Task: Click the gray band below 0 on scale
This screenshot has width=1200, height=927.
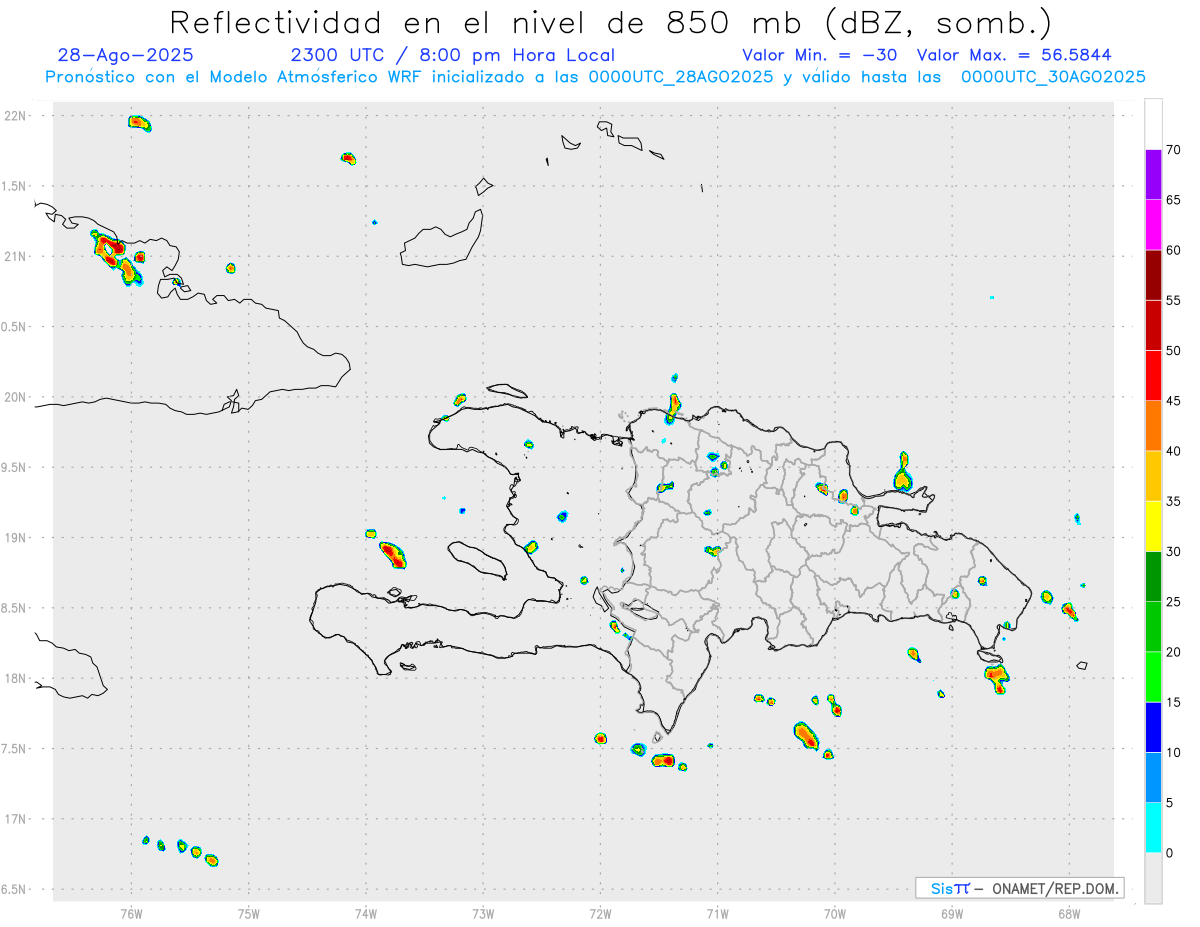Action: coord(1153,878)
